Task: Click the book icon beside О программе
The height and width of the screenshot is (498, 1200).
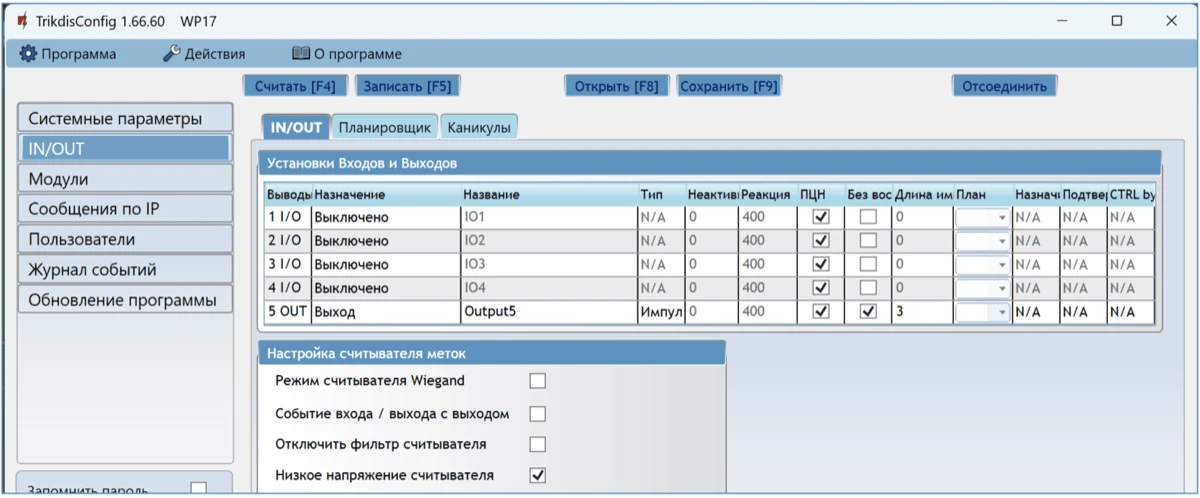Action: [x=300, y=54]
